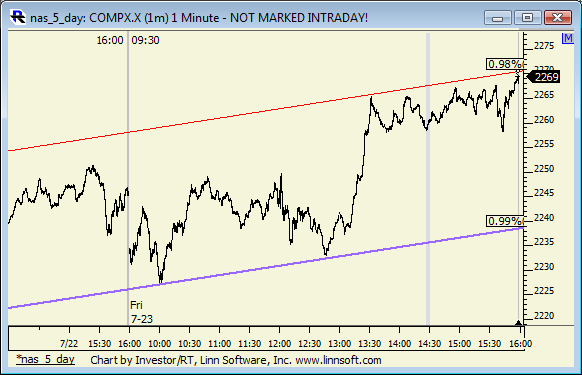Click the upper 0.98% channel label

(x=504, y=64)
